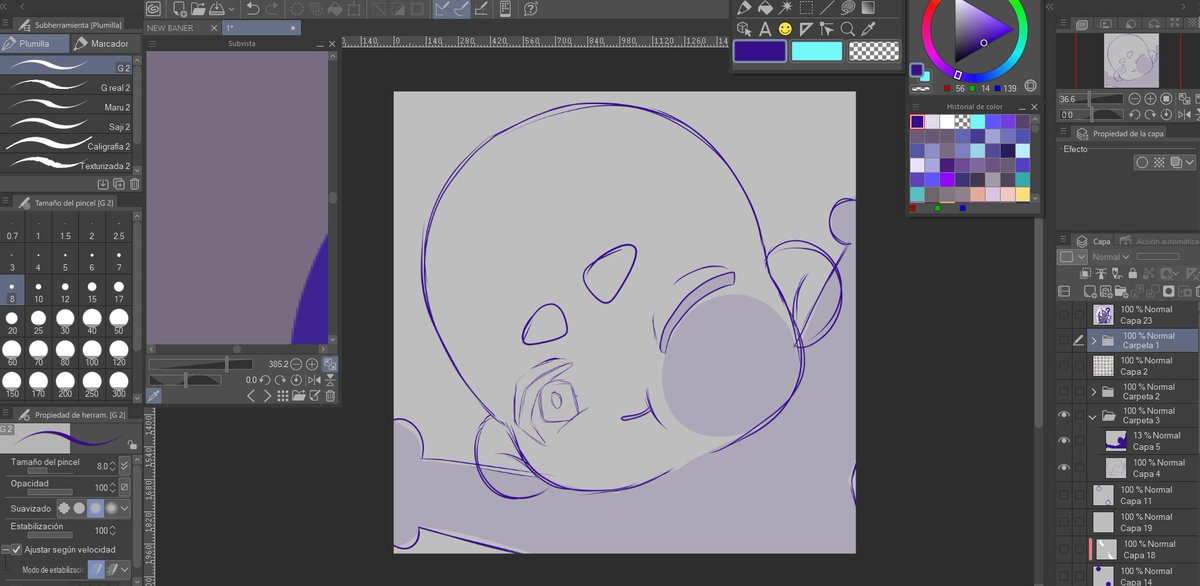
Task: Undo the last action
Action: (252, 9)
